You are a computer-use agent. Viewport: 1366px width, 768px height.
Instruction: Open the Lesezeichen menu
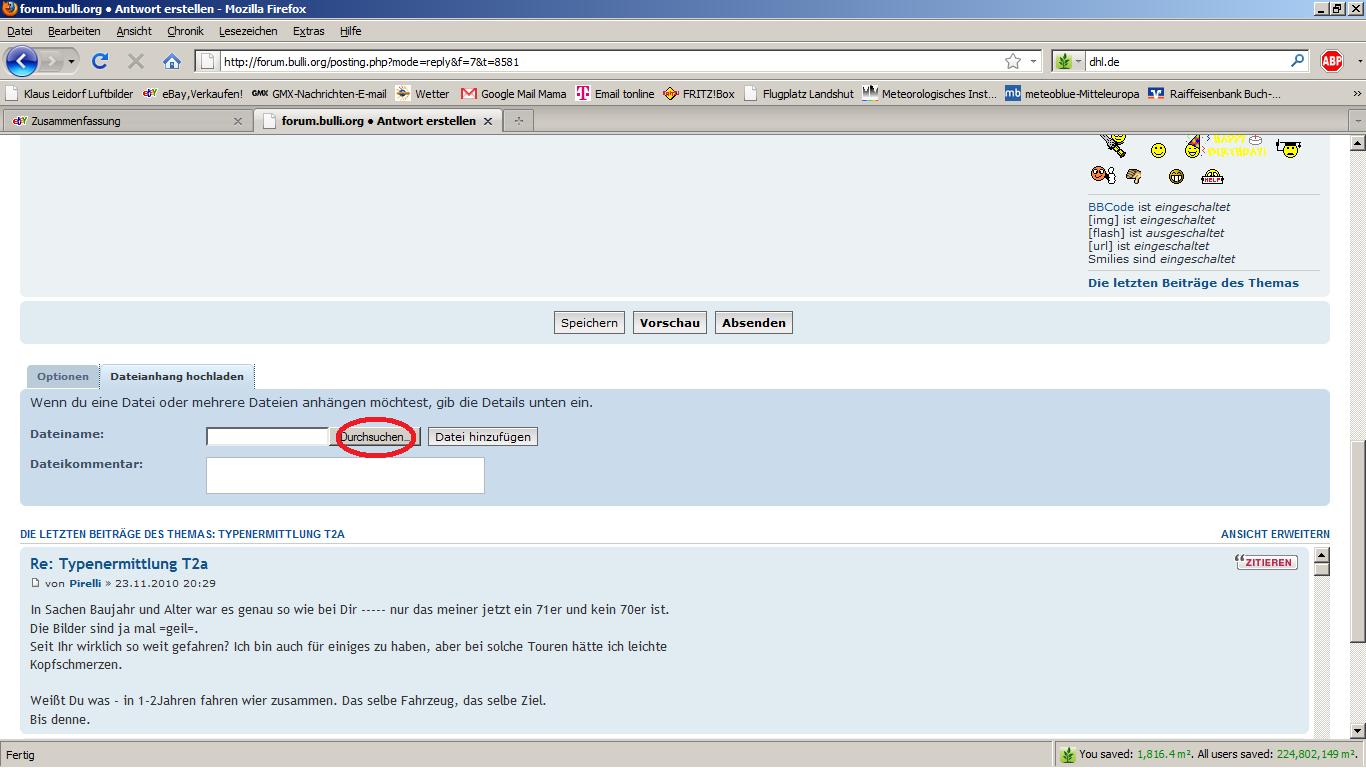(248, 31)
